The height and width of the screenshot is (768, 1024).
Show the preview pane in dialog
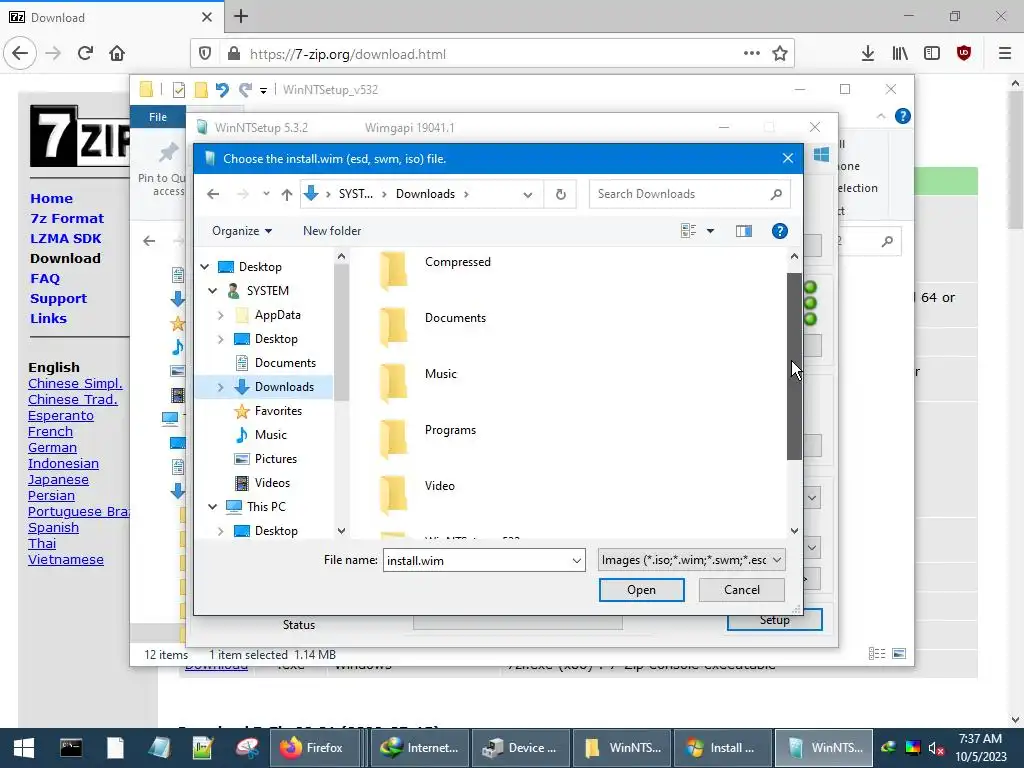[744, 231]
